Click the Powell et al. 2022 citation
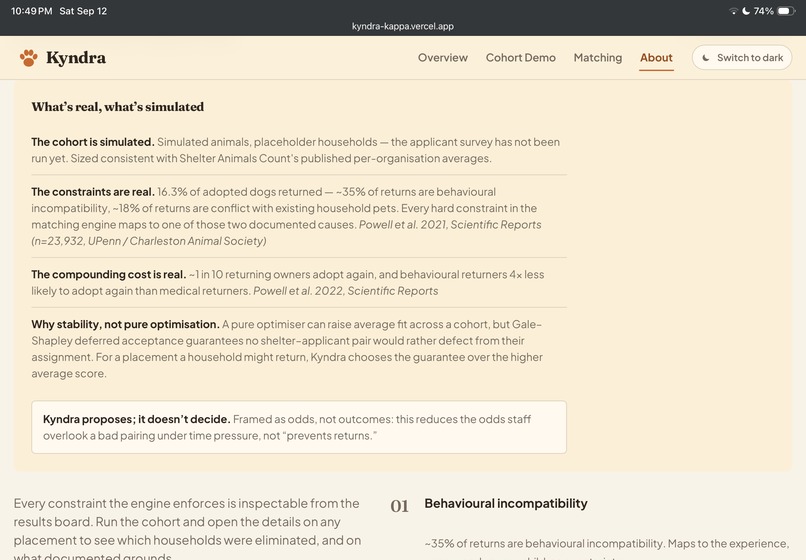 click(x=345, y=291)
